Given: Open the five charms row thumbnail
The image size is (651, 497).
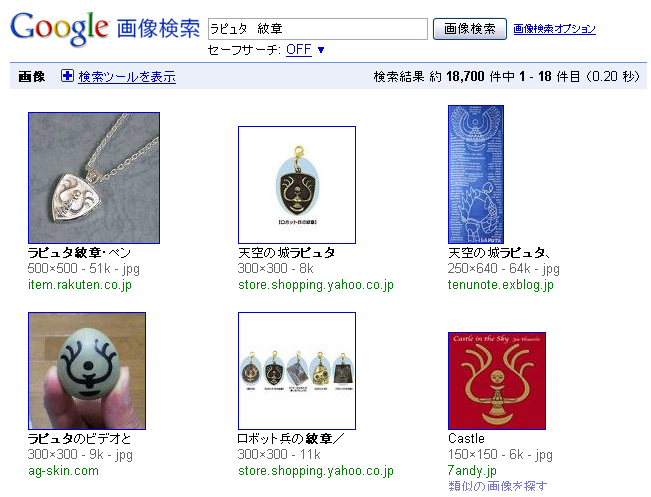Looking at the screenshot, I should pos(297,371).
